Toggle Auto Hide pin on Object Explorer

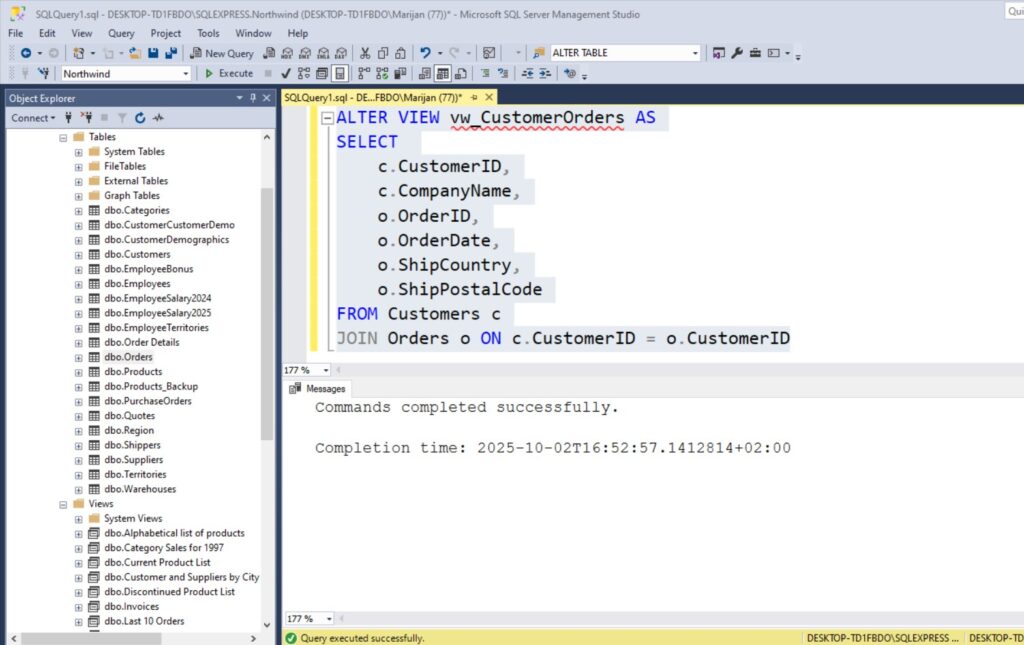[253, 98]
